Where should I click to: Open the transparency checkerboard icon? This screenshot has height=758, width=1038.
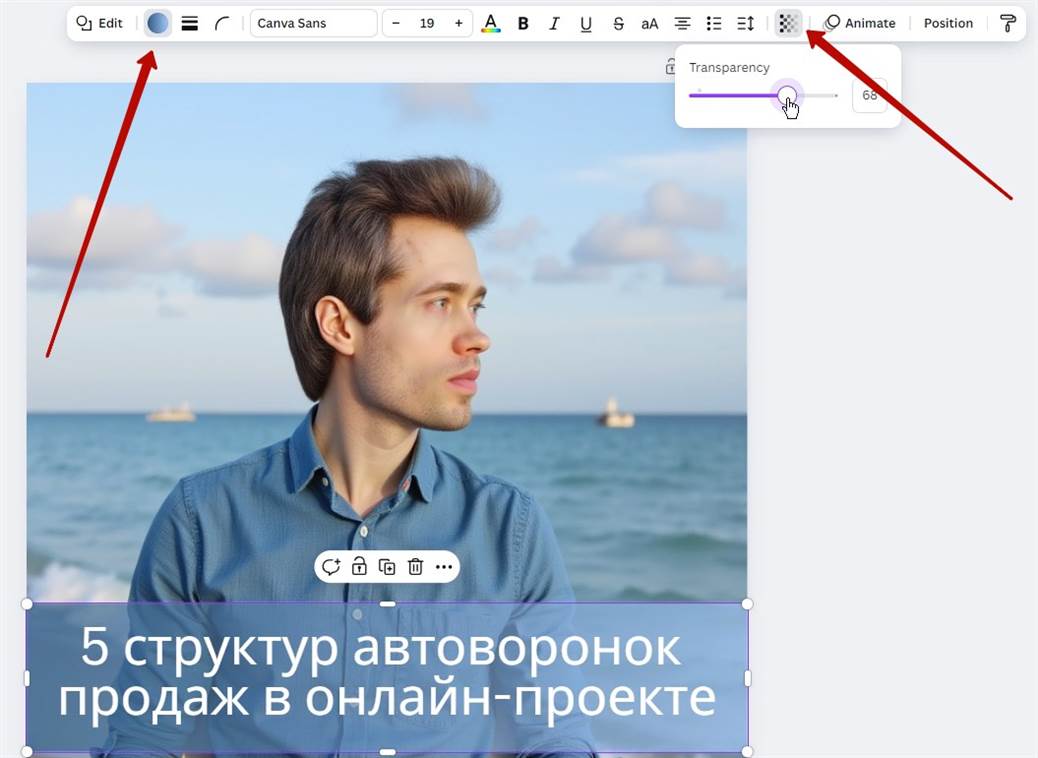click(788, 23)
